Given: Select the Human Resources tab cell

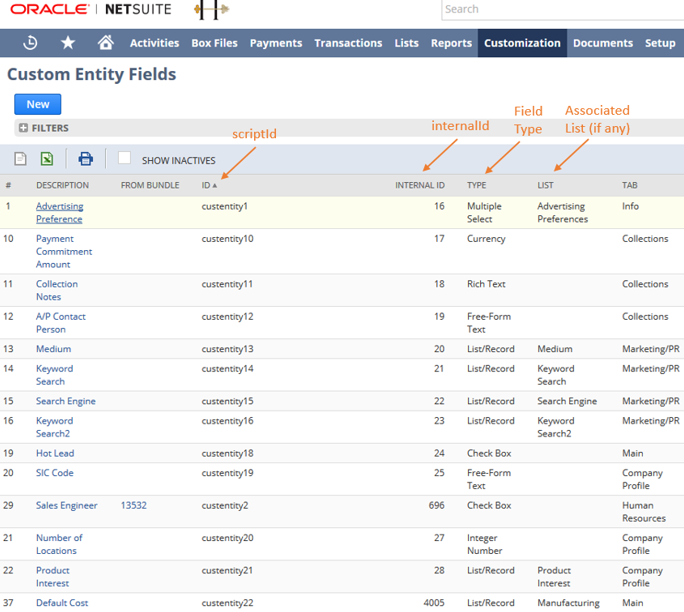Looking at the screenshot, I should (643, 512).
